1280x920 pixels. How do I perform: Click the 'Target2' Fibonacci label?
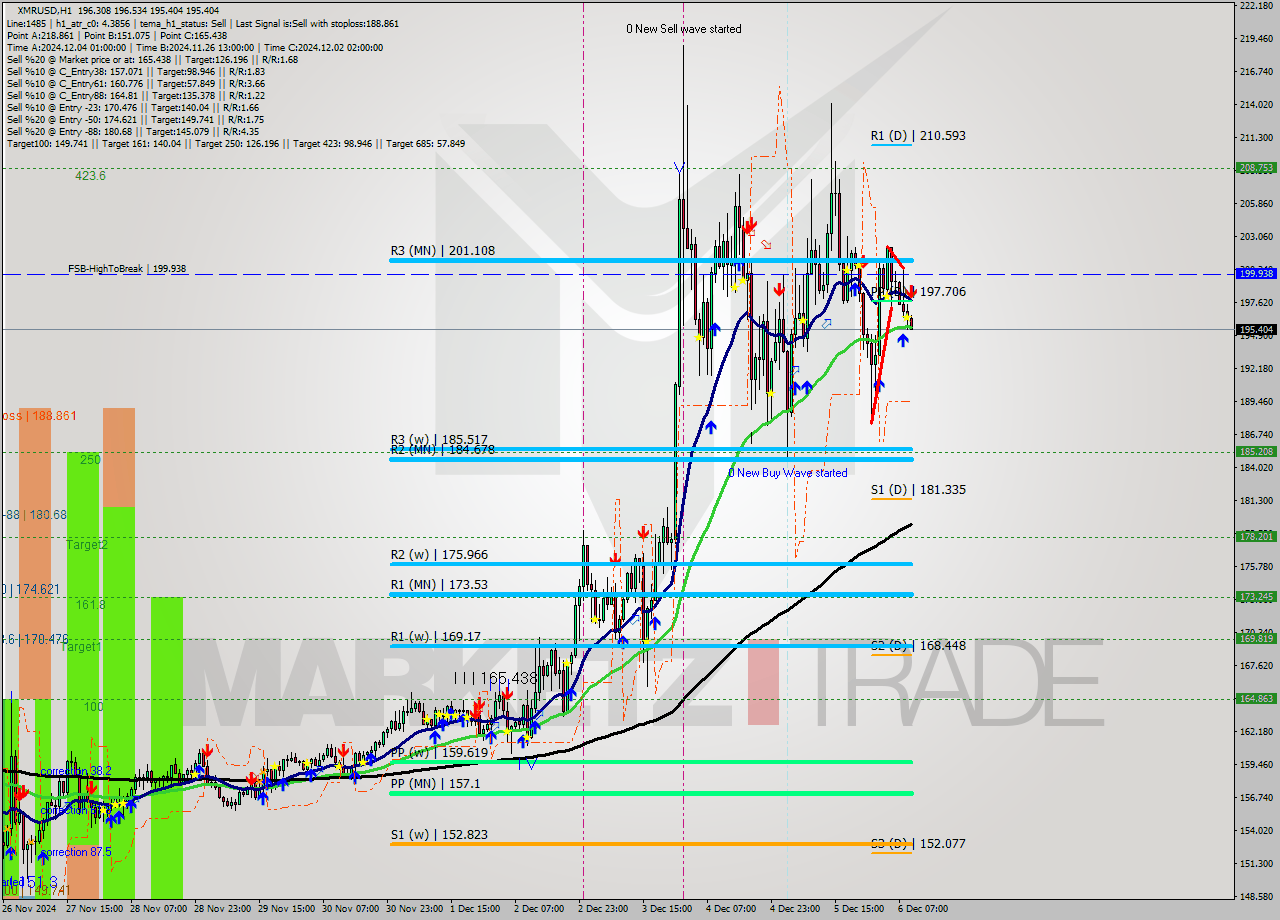pyautogui.click(x=87, y=545)
